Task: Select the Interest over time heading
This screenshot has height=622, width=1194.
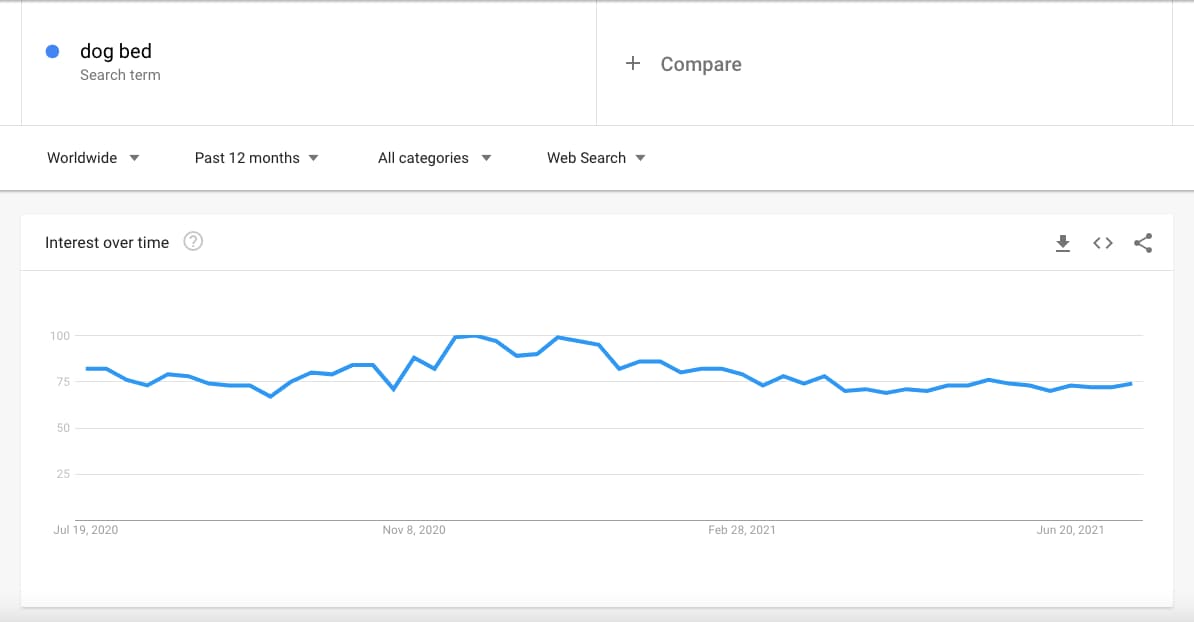Action: tap(107, 243)
